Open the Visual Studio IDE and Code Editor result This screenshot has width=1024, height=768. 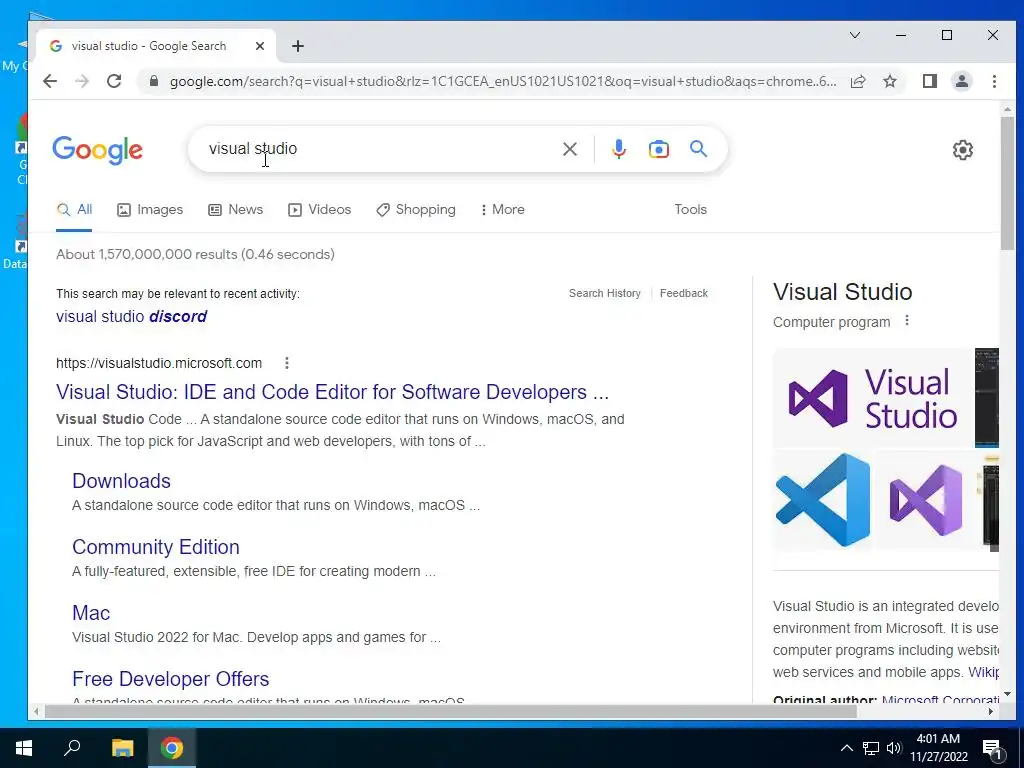pos(332,392)
